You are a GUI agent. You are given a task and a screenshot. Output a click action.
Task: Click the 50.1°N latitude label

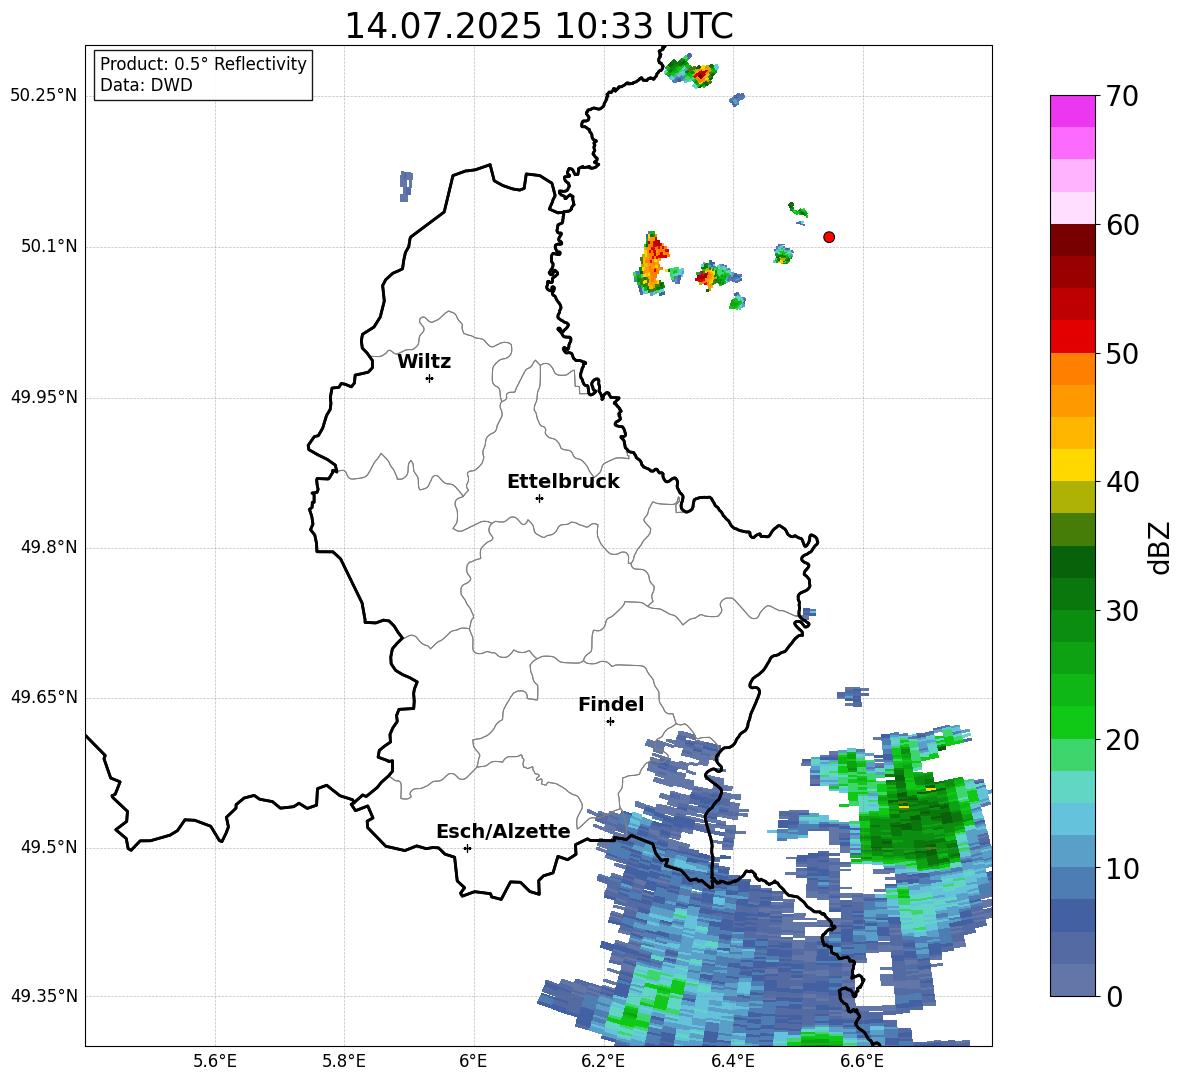[49, 246]
